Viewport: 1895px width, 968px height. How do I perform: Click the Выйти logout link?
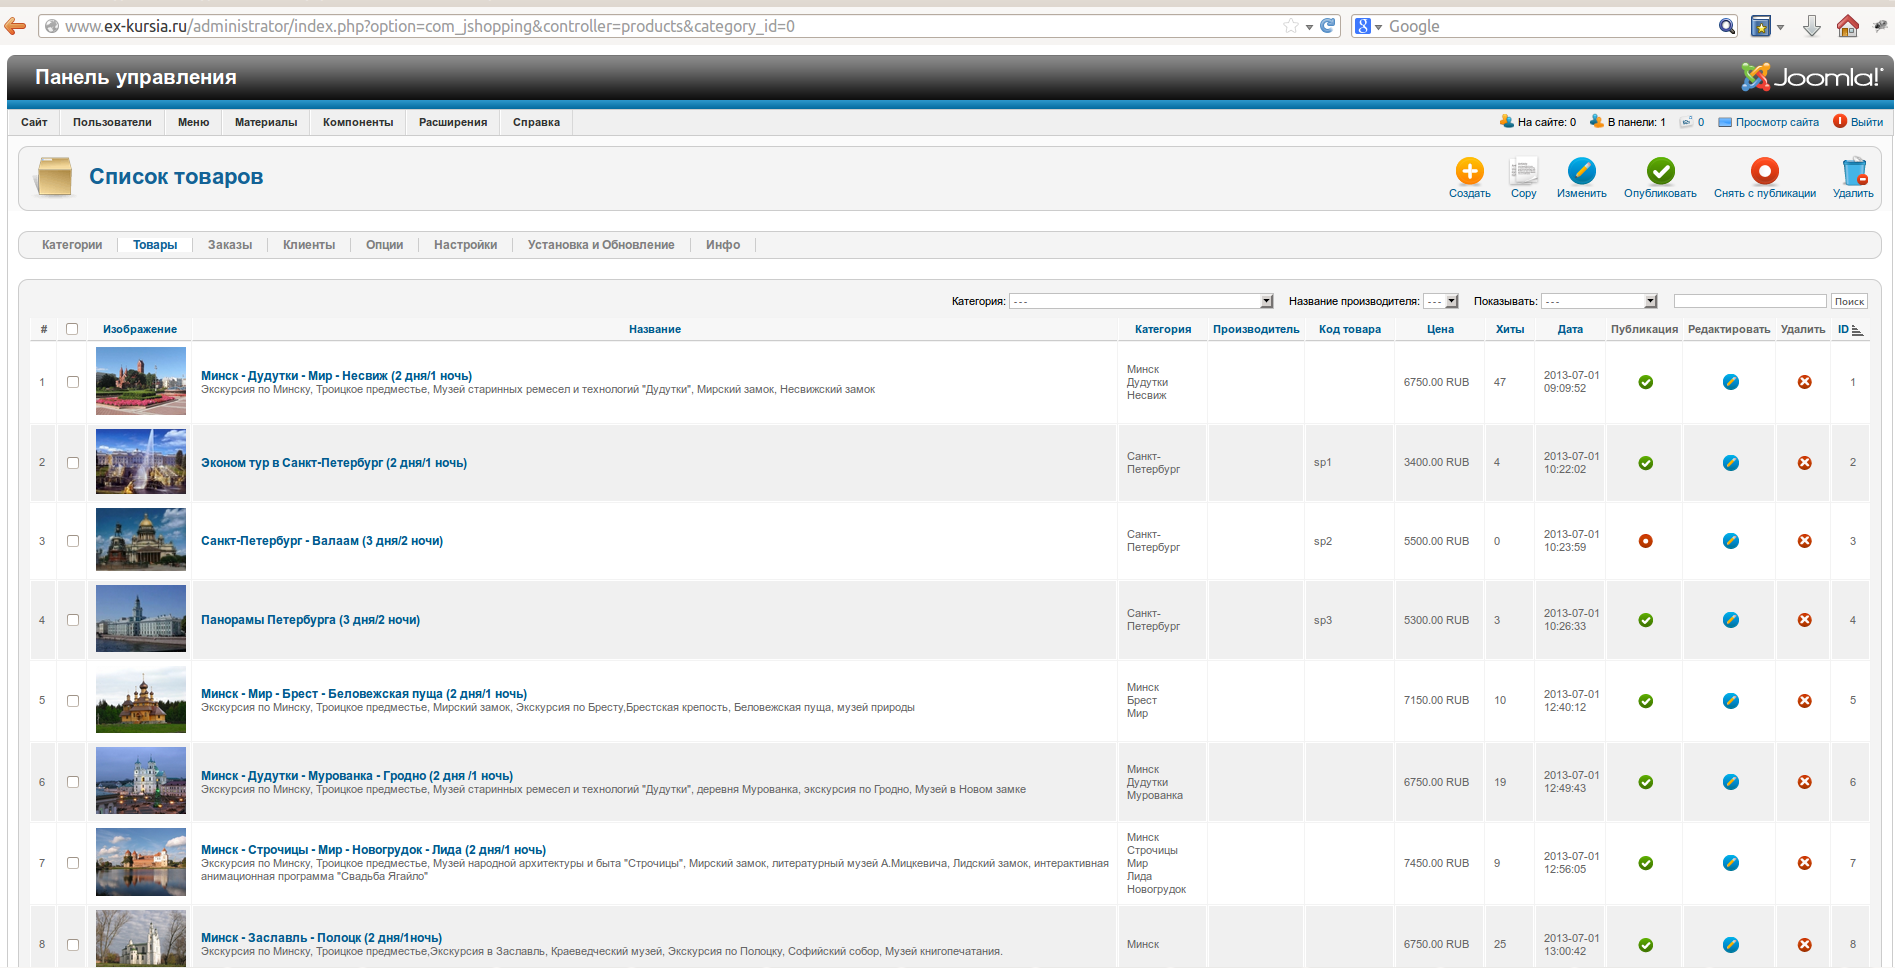coord(1866,122)
